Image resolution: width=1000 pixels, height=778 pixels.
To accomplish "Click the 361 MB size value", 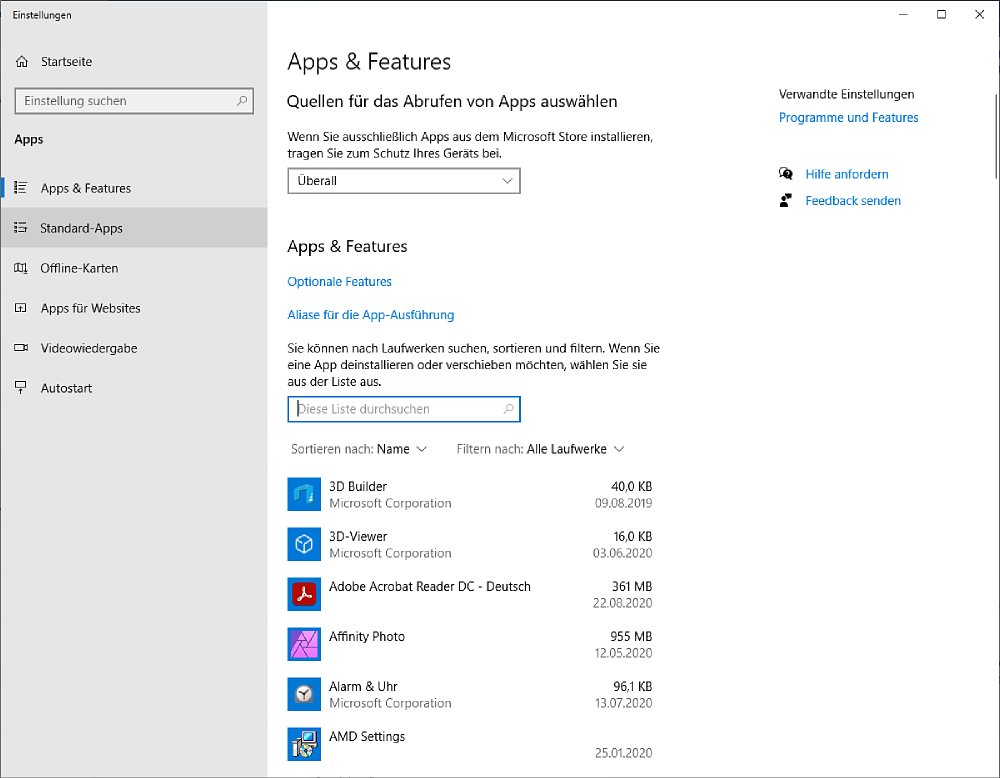I will tap(632, 586).
